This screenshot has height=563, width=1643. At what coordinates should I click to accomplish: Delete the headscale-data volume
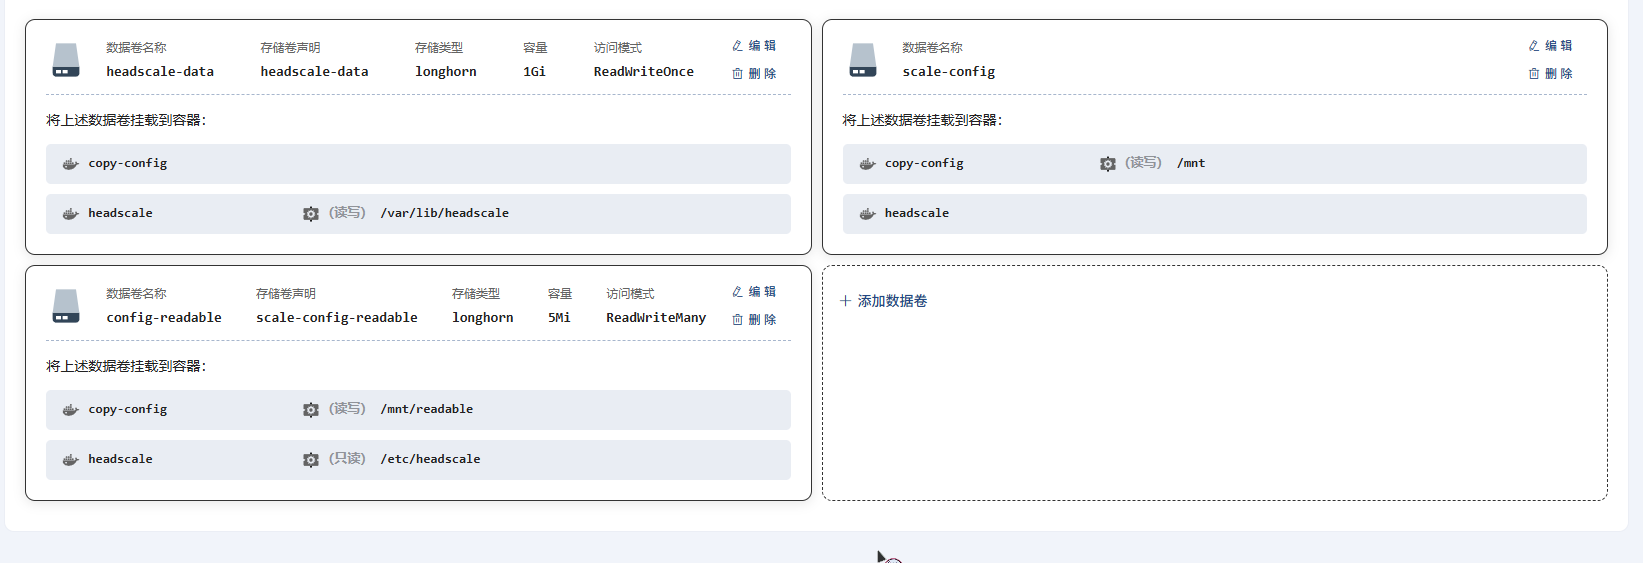pyautogui.click(x=754, y=74)
